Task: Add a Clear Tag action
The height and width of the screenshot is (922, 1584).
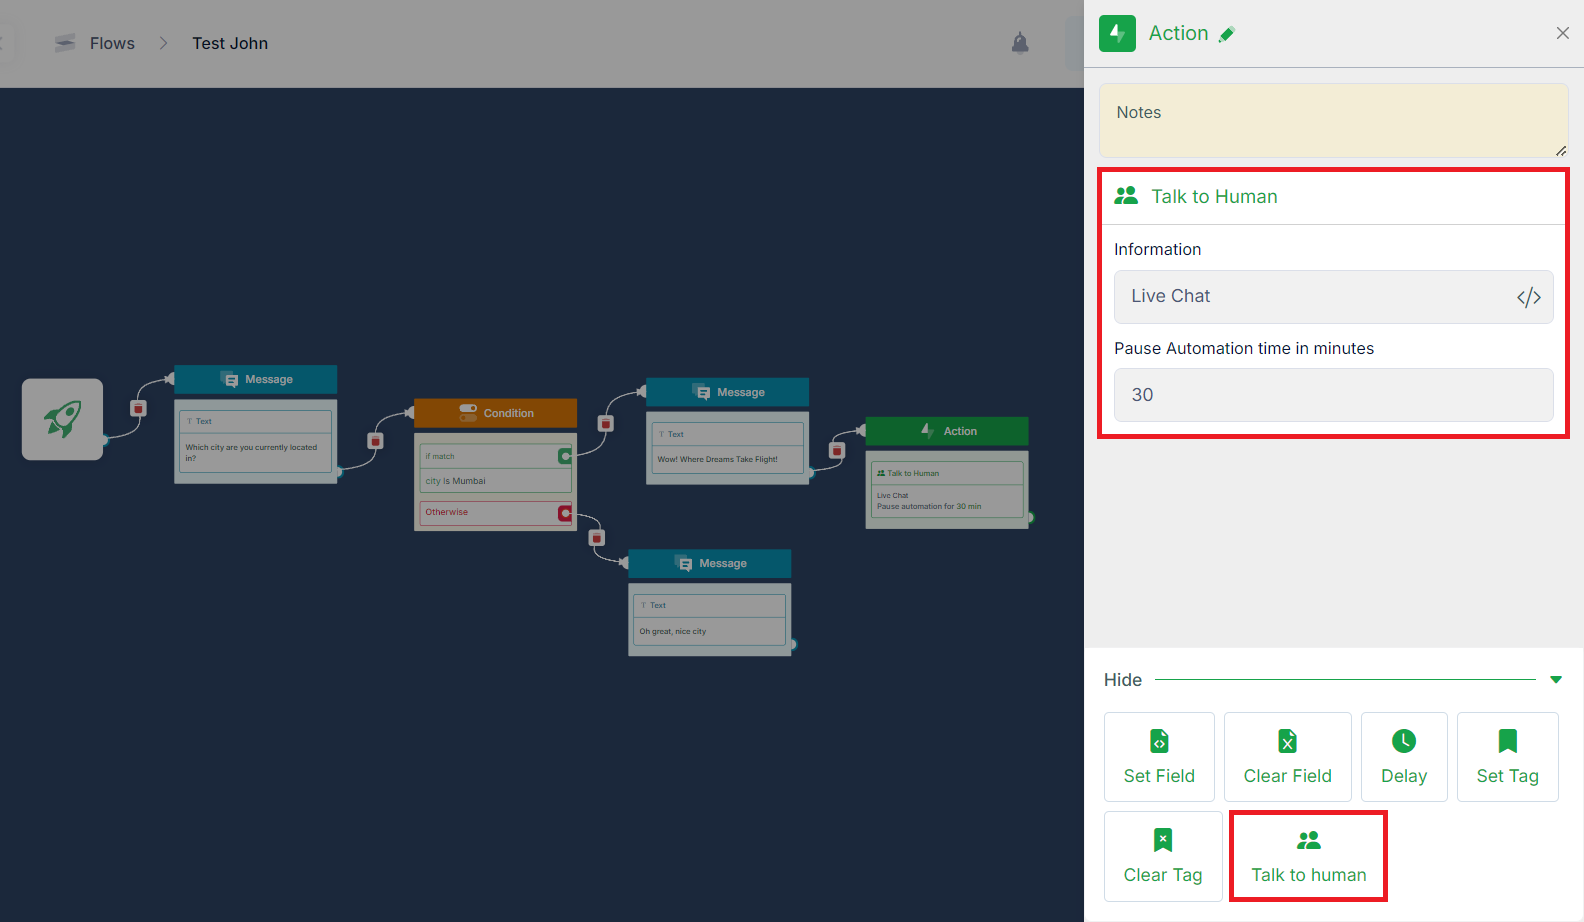Action: tap(1163, 856)
